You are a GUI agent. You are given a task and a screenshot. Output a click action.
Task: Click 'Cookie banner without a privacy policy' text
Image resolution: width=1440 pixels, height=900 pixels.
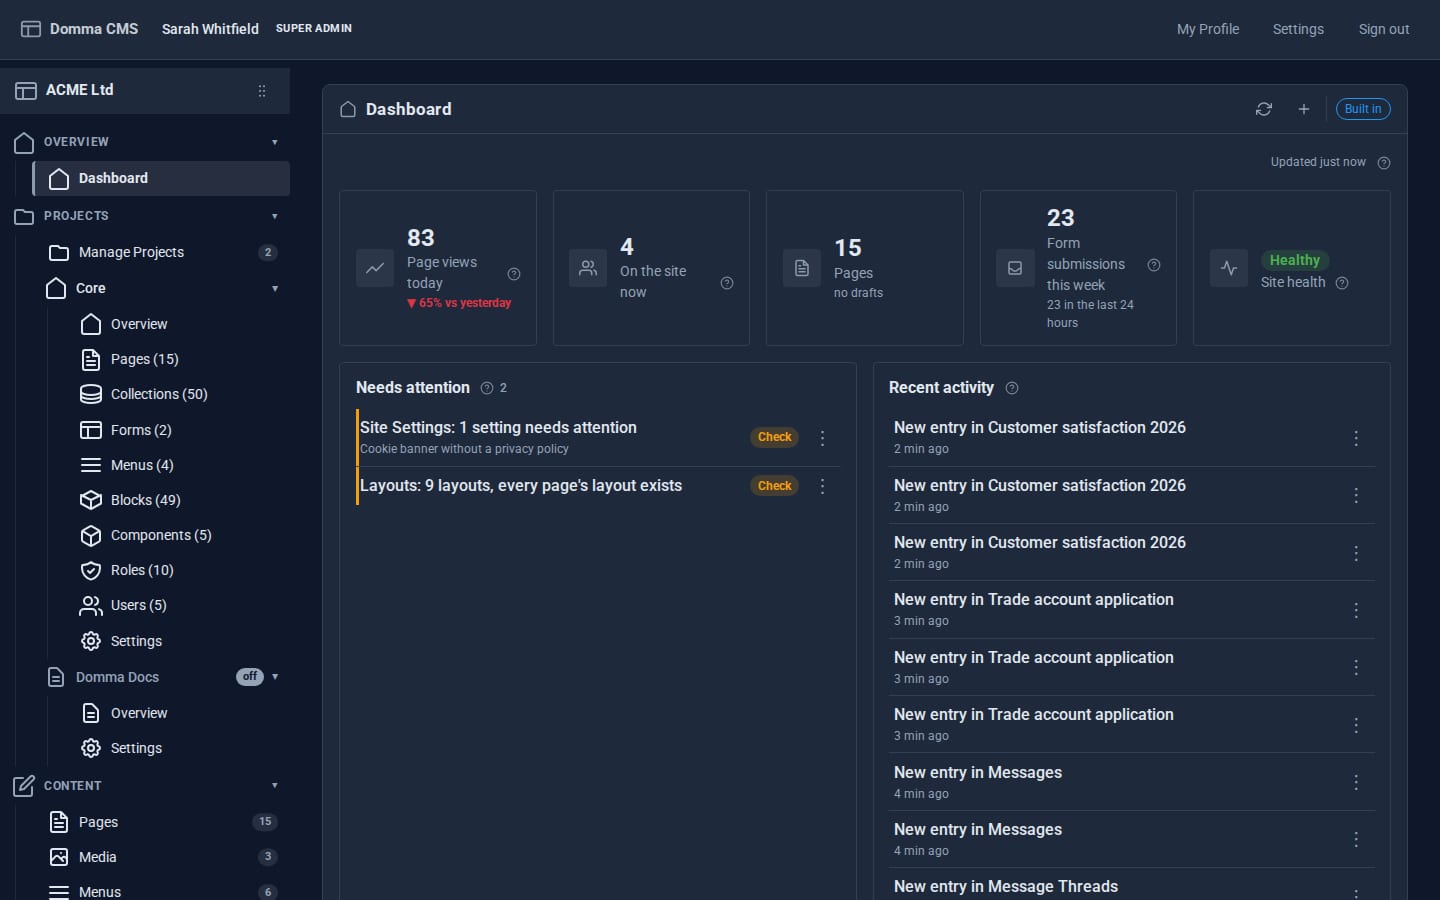click(464, 449)
